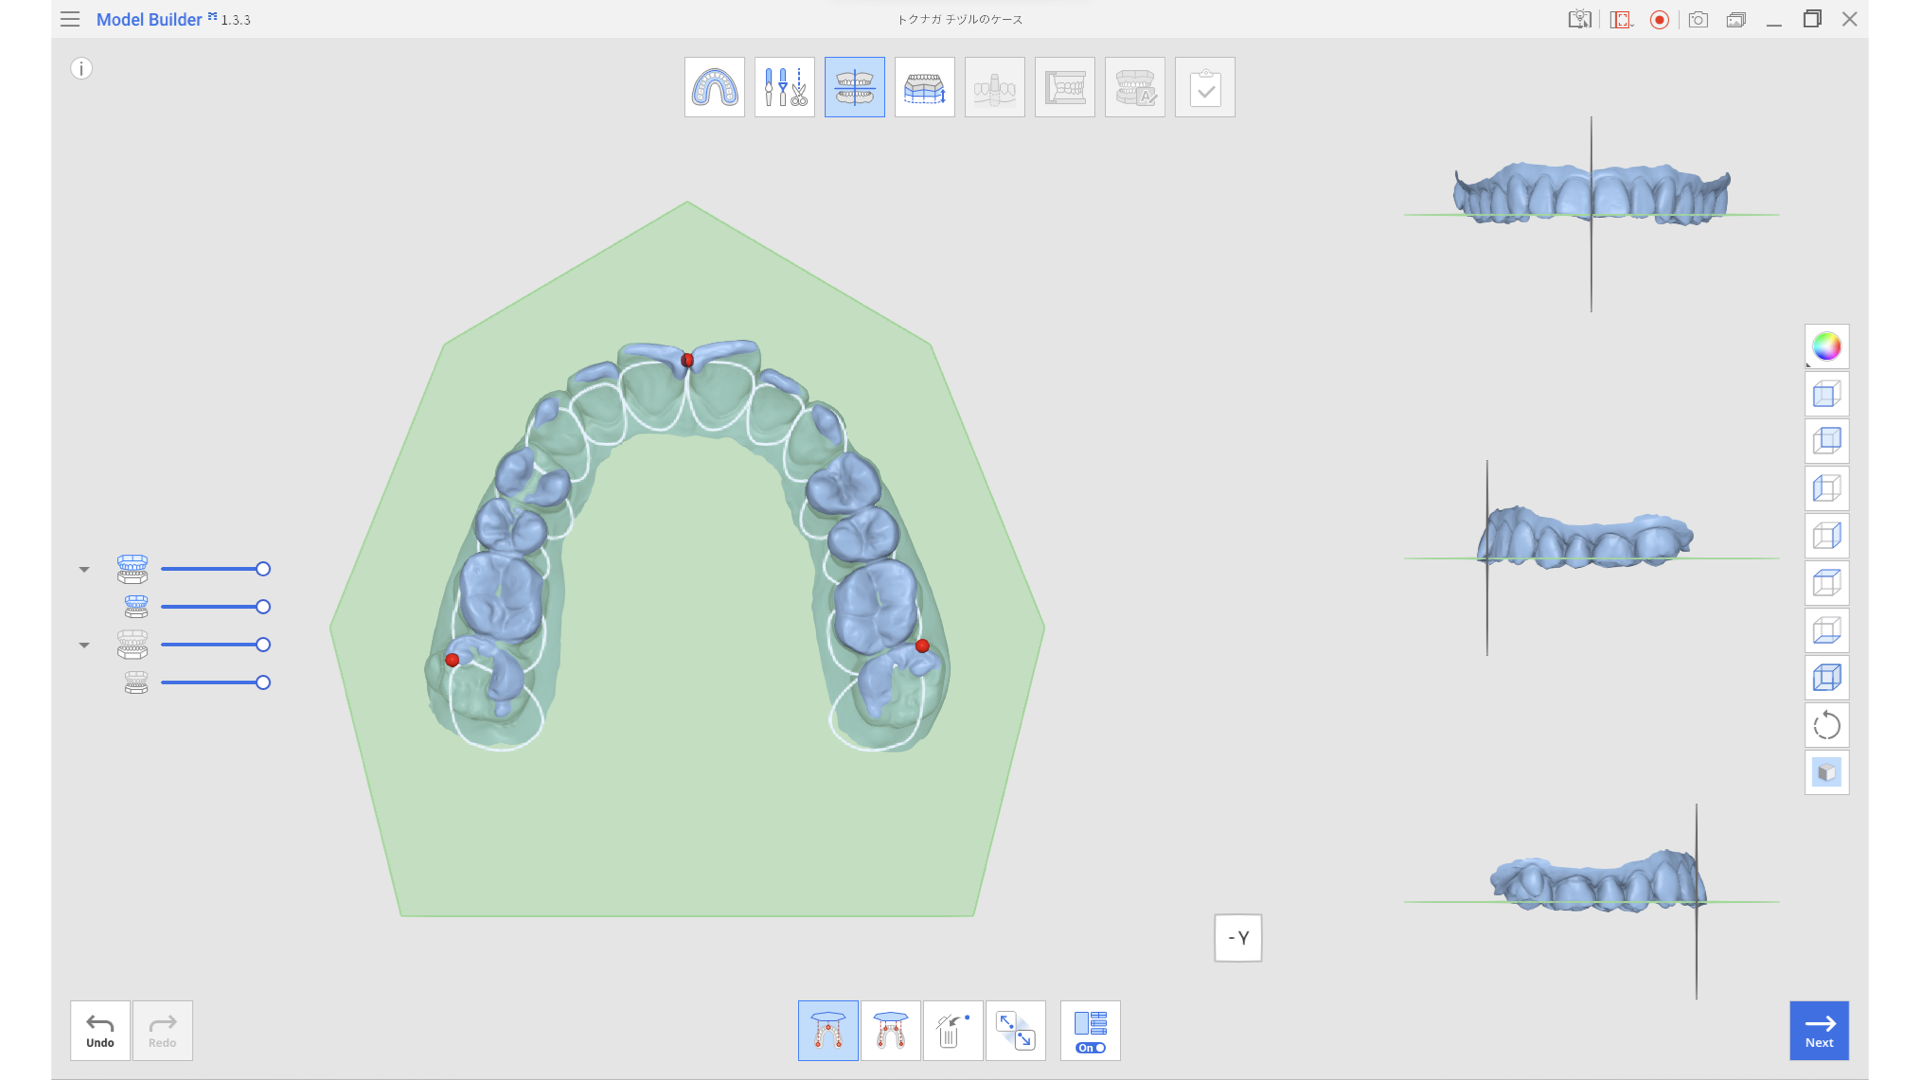
Task: Select the trim and edit tools step
Action: (x=784, y=87)
